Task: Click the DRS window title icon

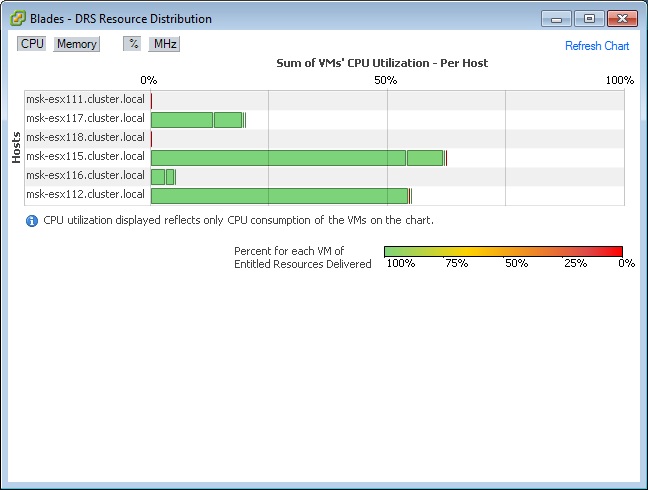Action: (17, 19)
